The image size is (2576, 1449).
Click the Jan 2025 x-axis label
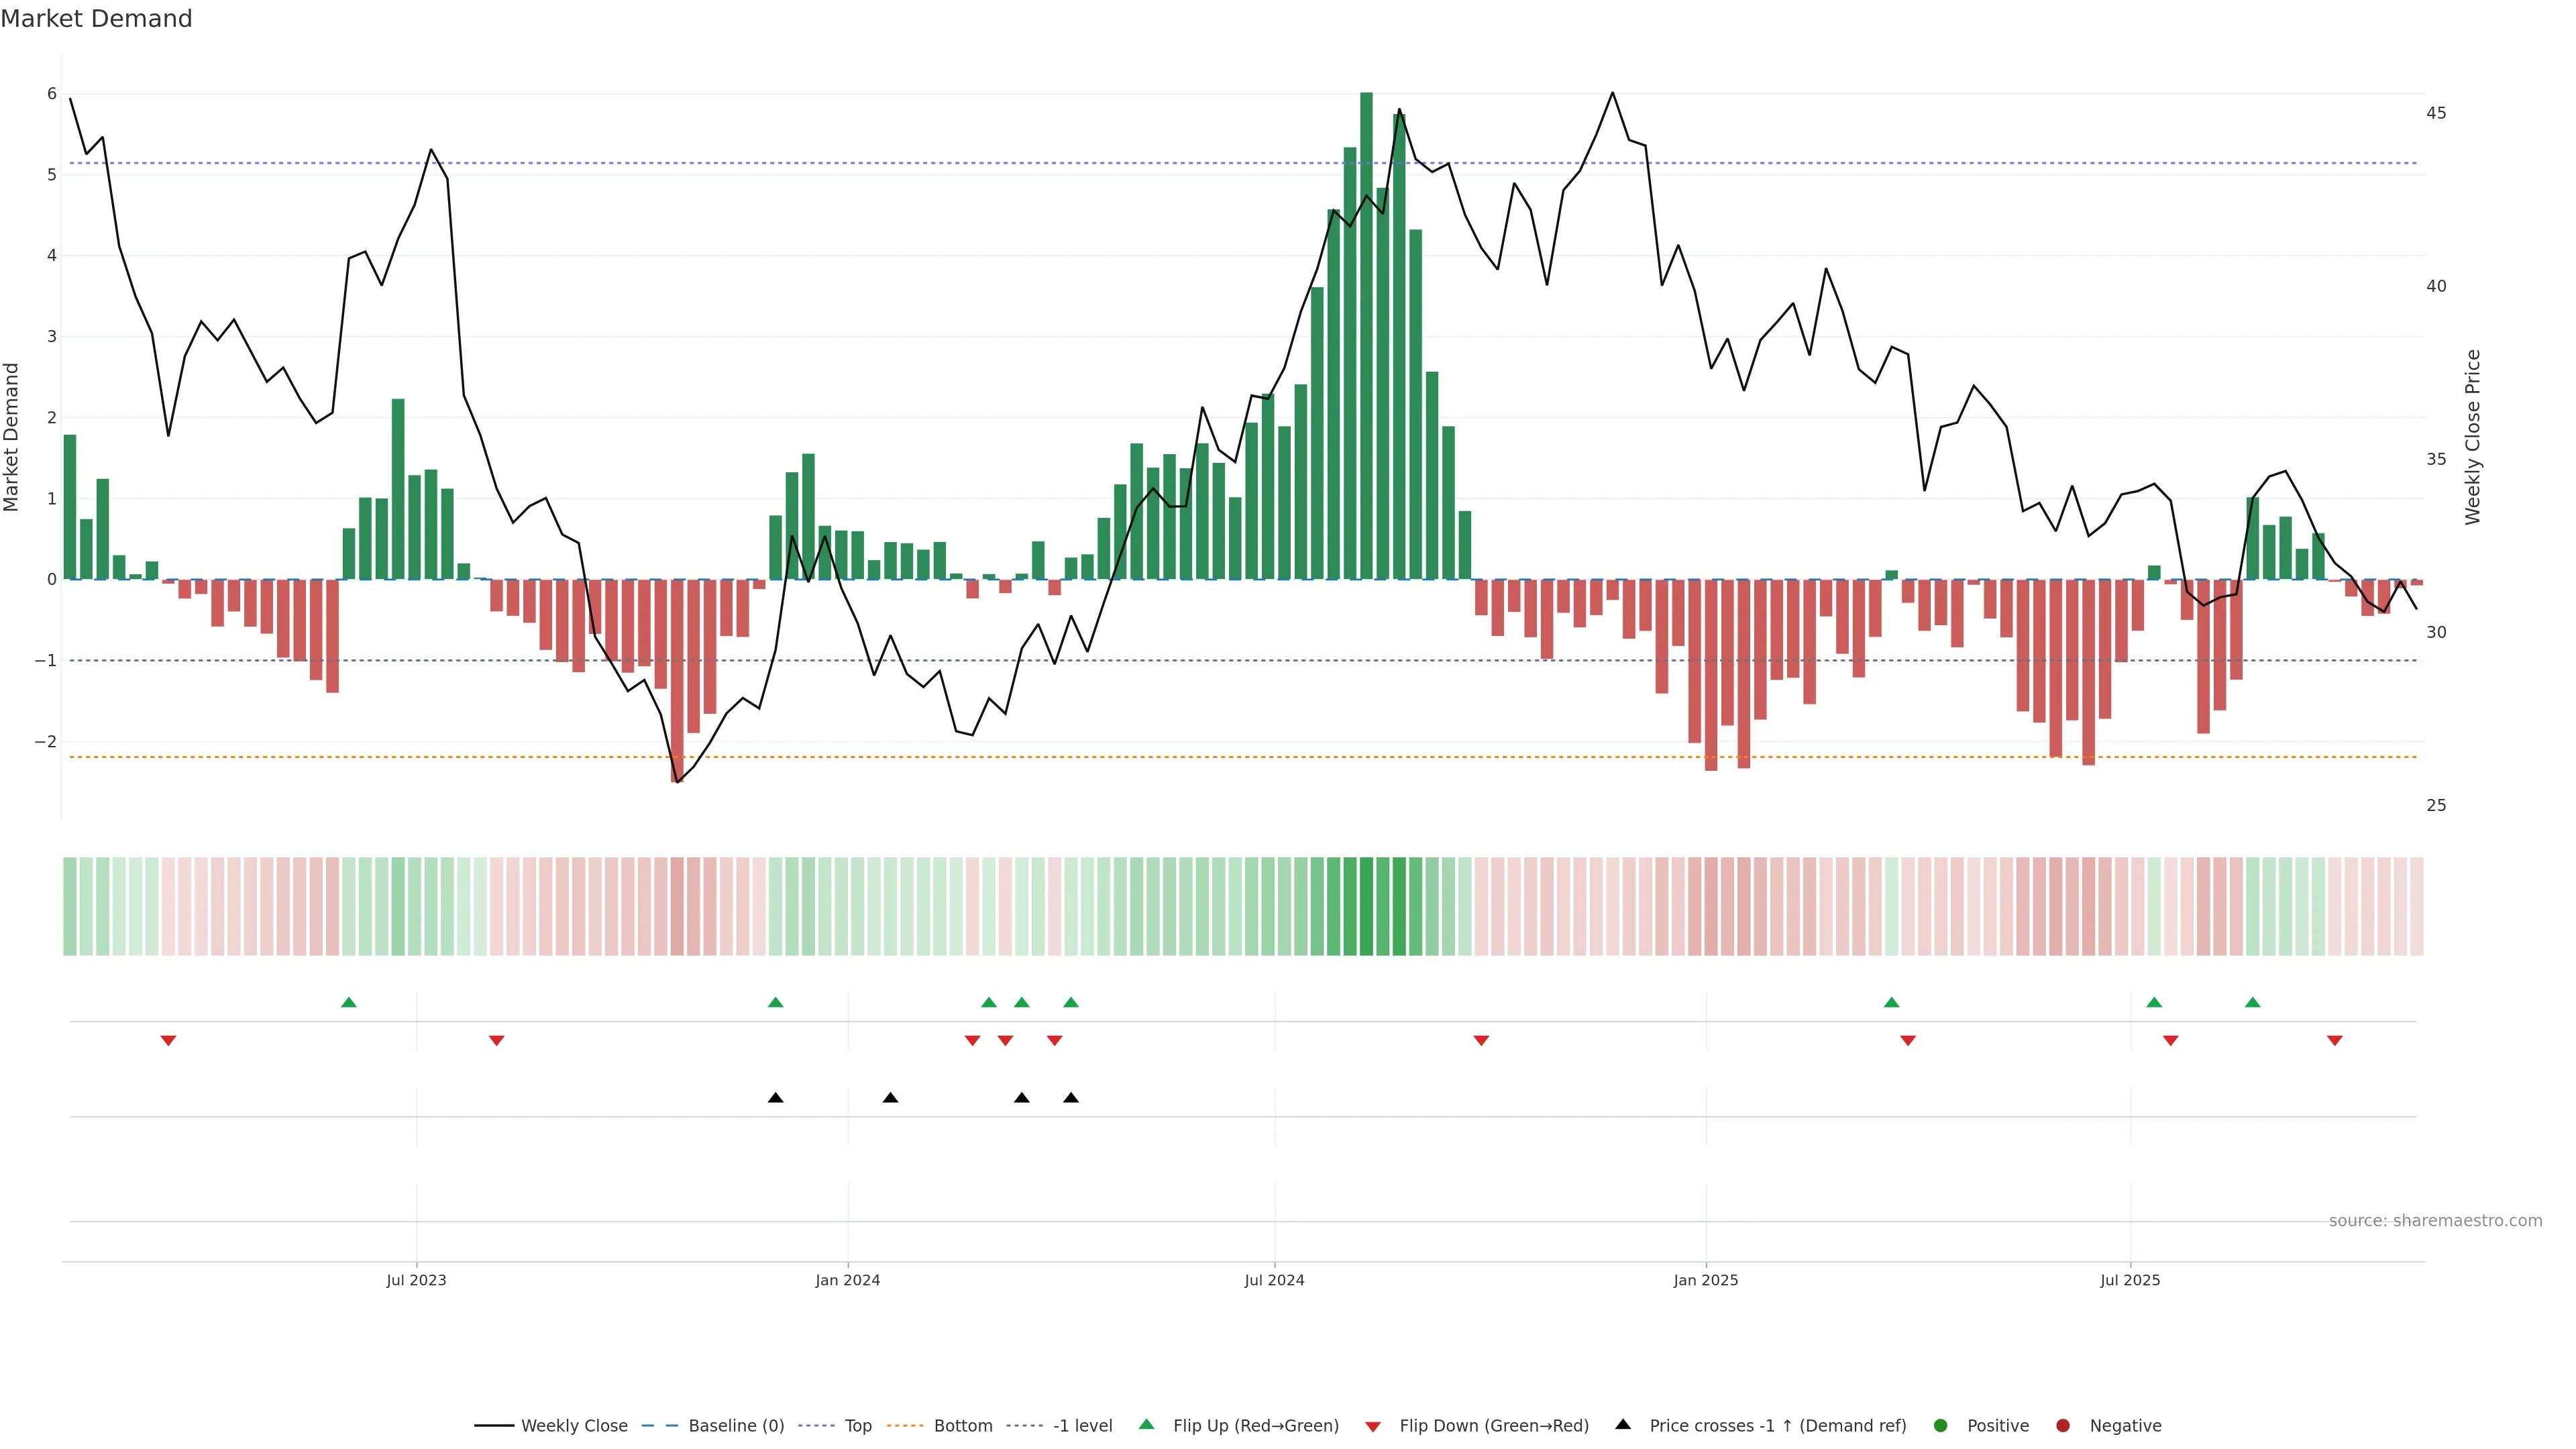[1706, 1280]
